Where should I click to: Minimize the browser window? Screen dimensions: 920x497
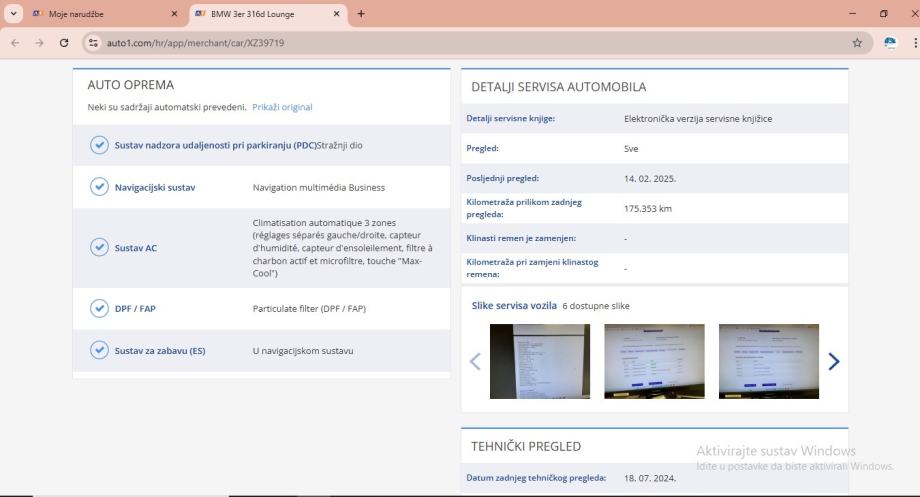(852, 13)
